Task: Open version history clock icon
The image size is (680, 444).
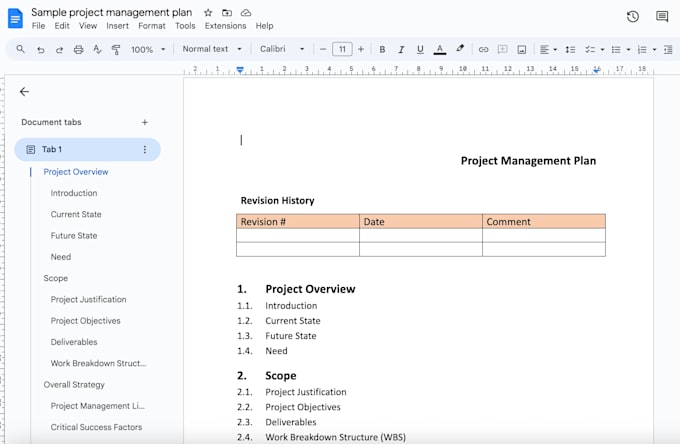Action: point(633,17)
